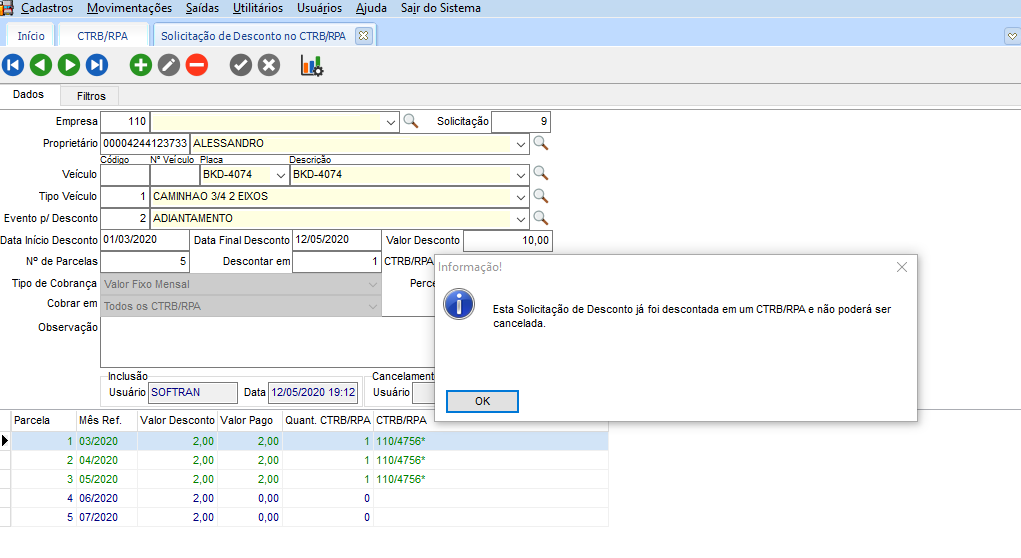
Task: Add new record with green plus icon
Action: [141, 65]
